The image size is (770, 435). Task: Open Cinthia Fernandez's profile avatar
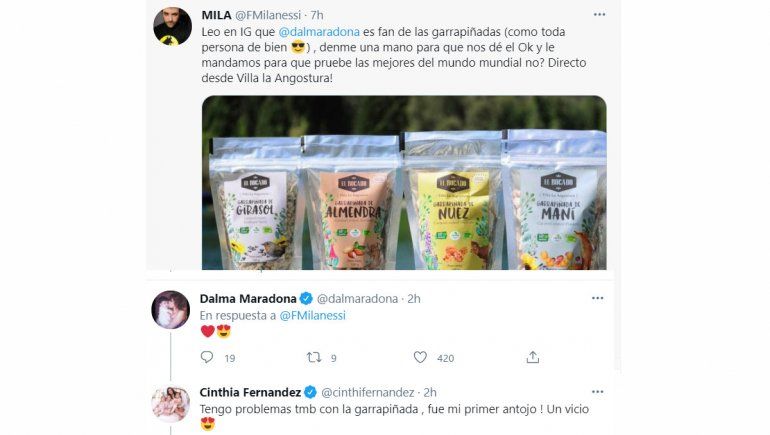[171, 403]
